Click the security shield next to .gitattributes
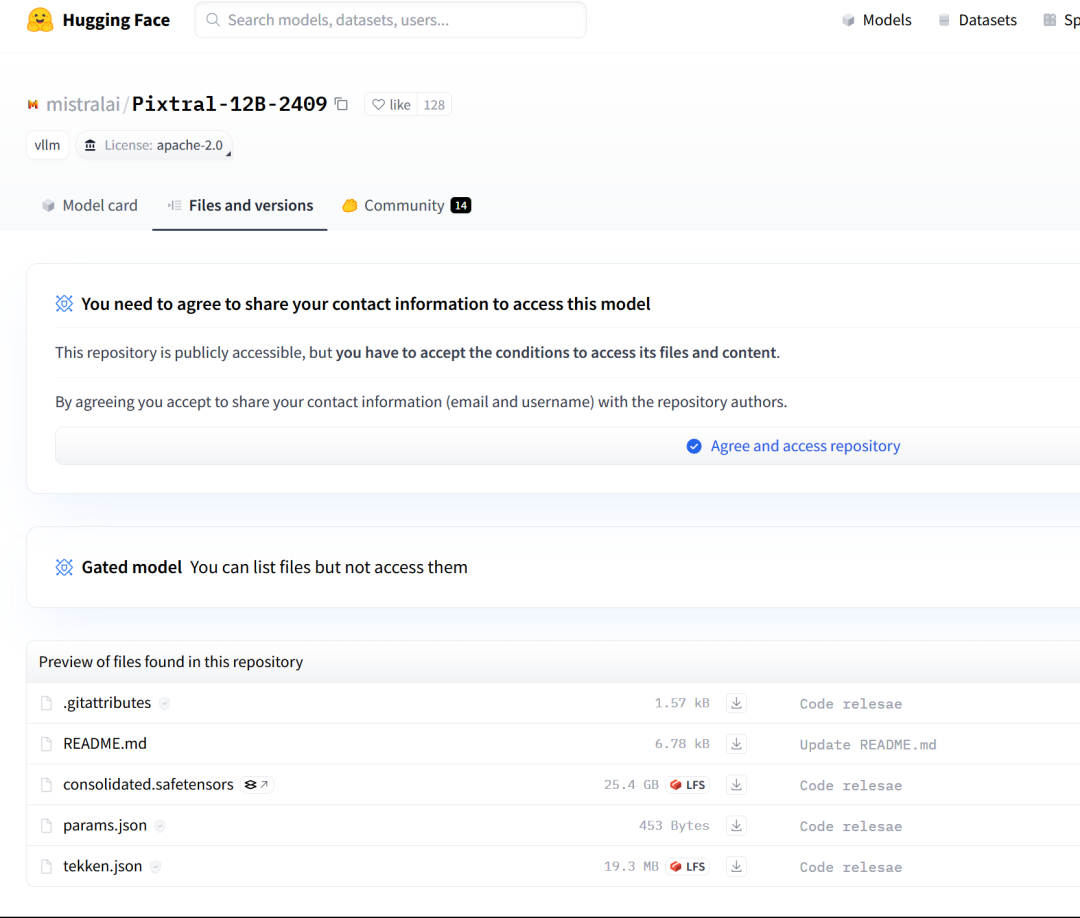 point(164,703)
